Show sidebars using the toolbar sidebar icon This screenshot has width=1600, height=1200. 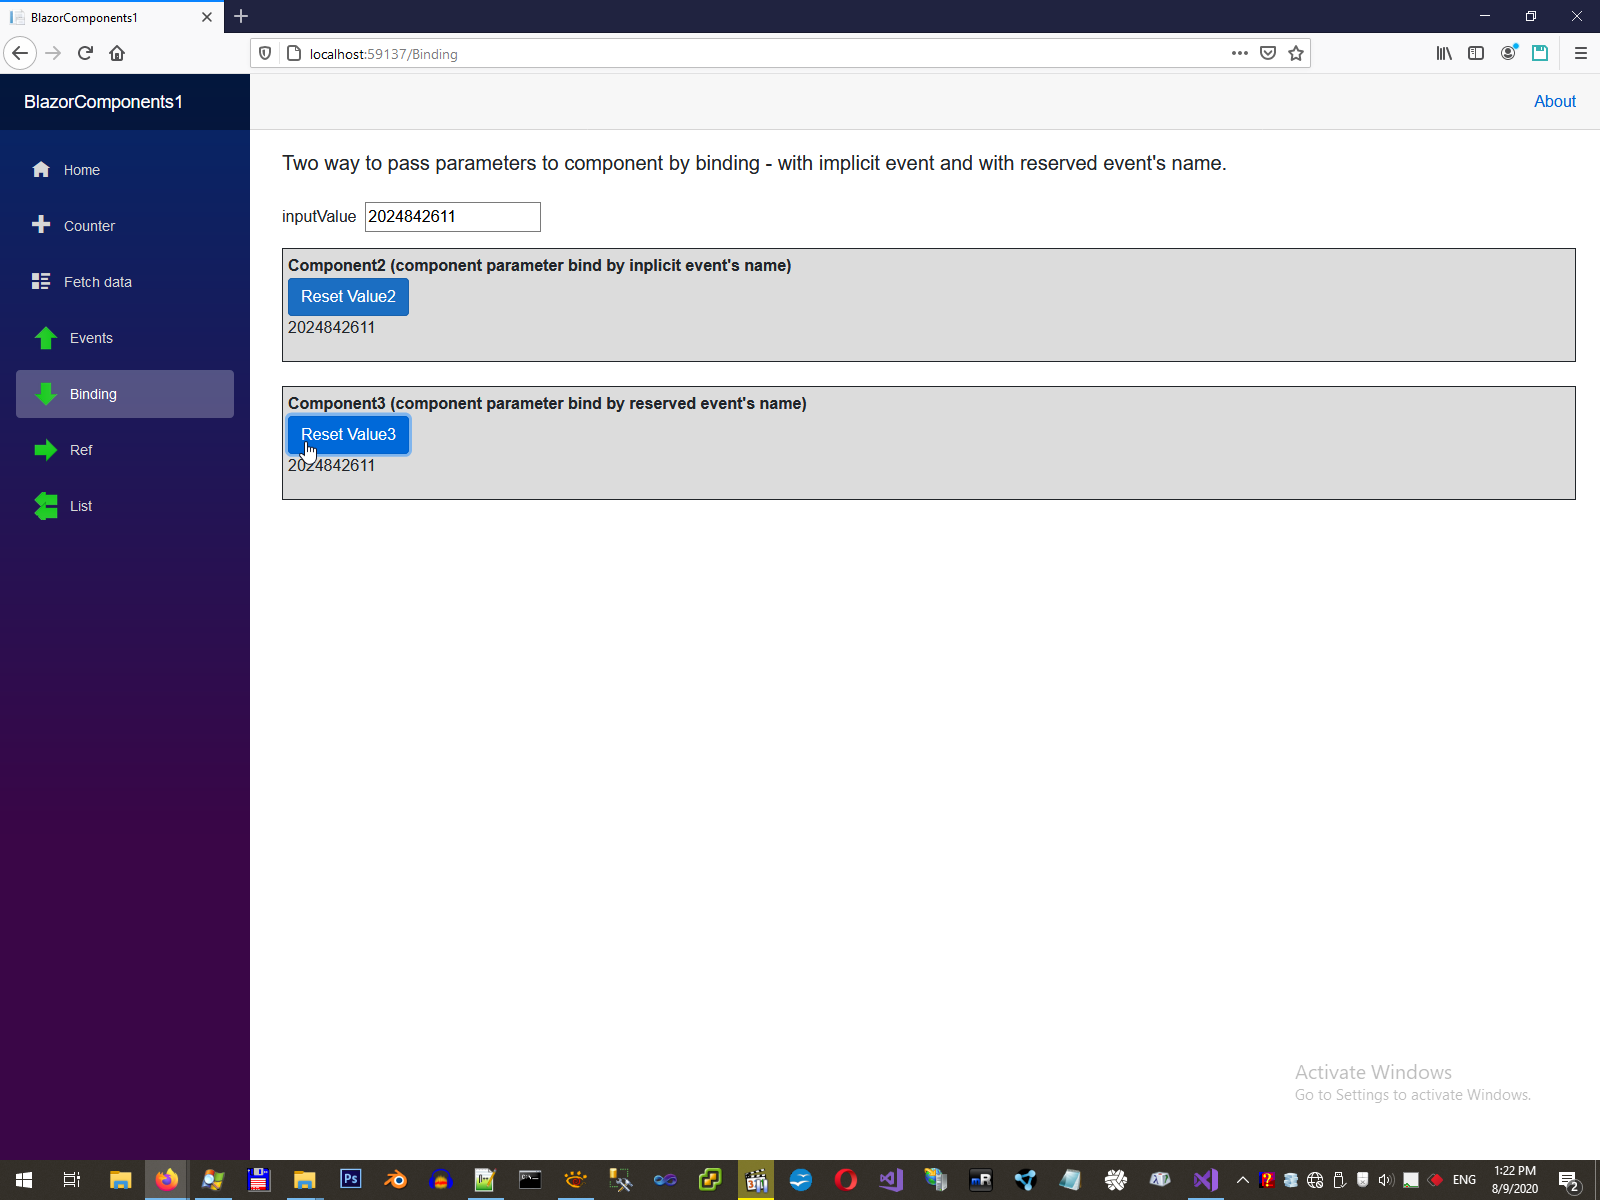coord(1476,53)
